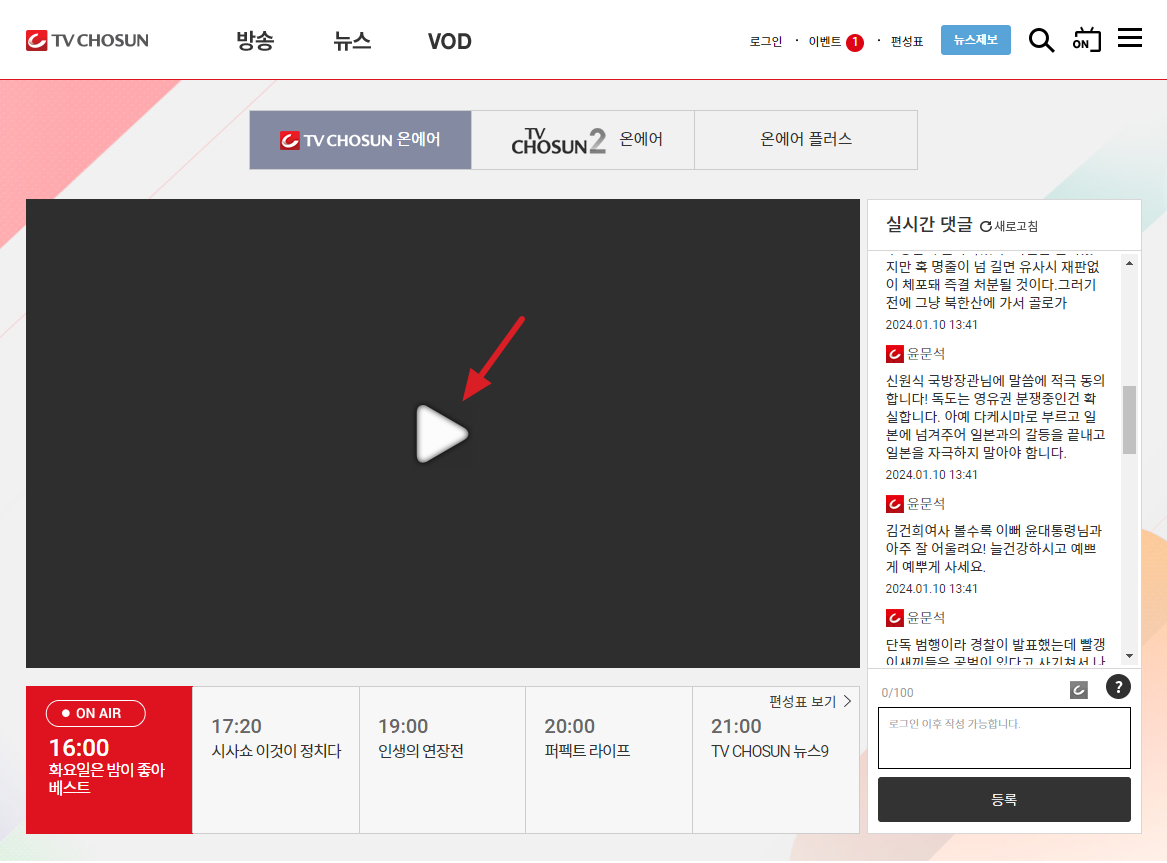This screenshot has width=1167, height=863.
Task: Switch to 온에어 플러스 tab
Action: coord(806,140)
